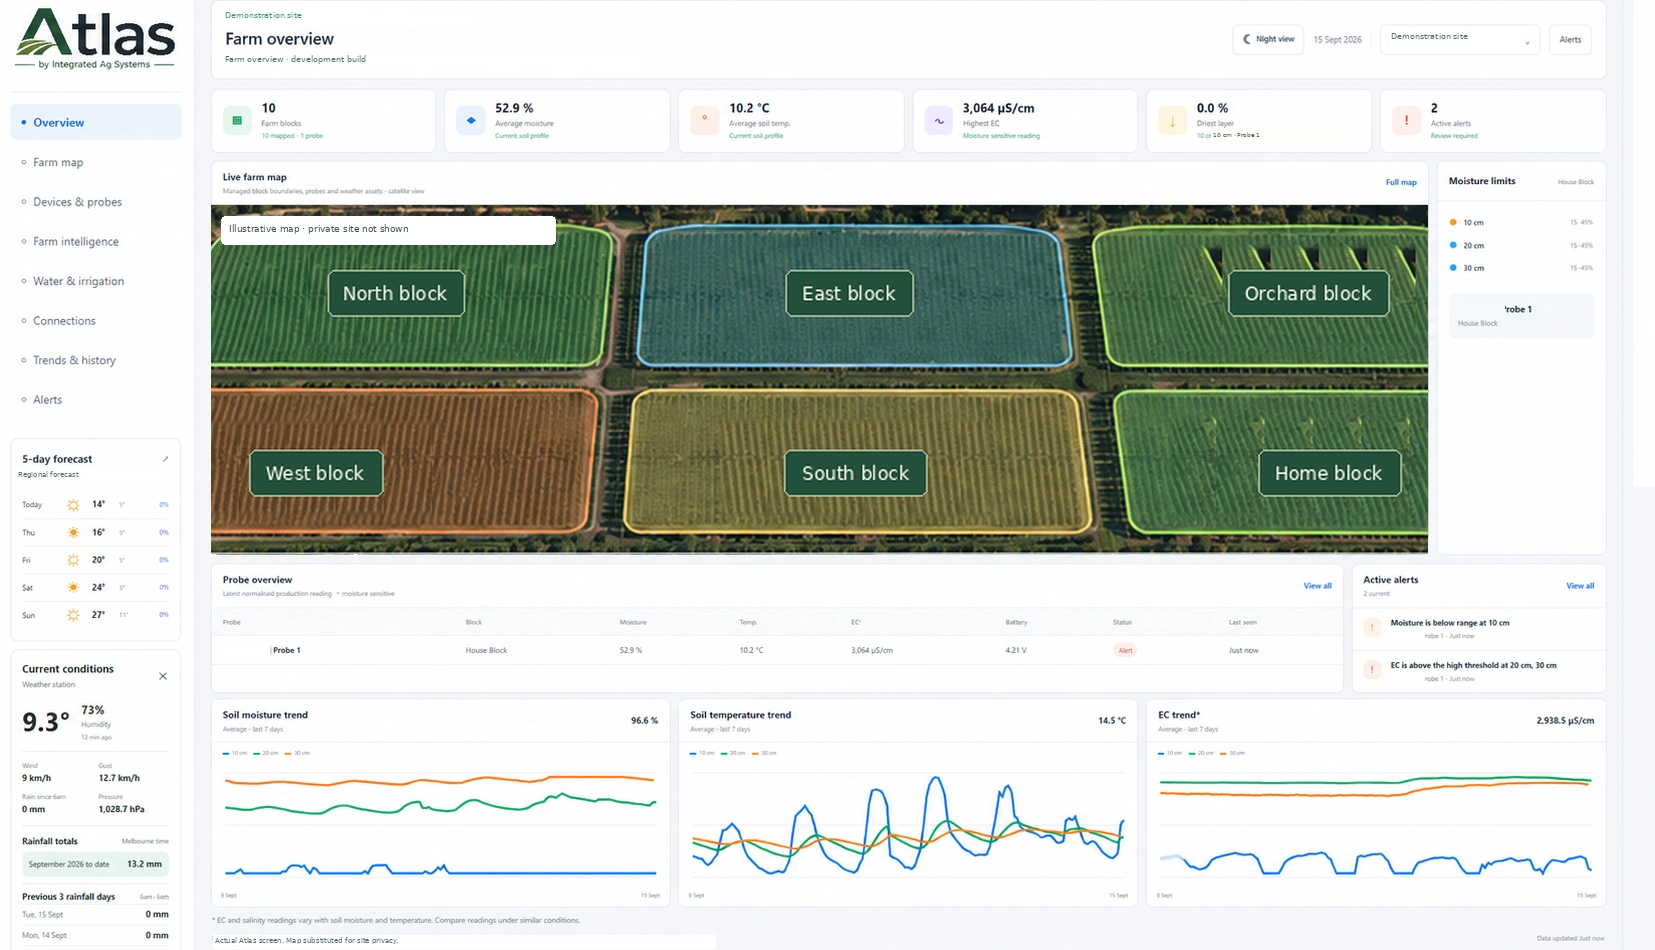Select the North block on map
Viewport: 1655px width, 950px height.
click(x=396, y=293)
